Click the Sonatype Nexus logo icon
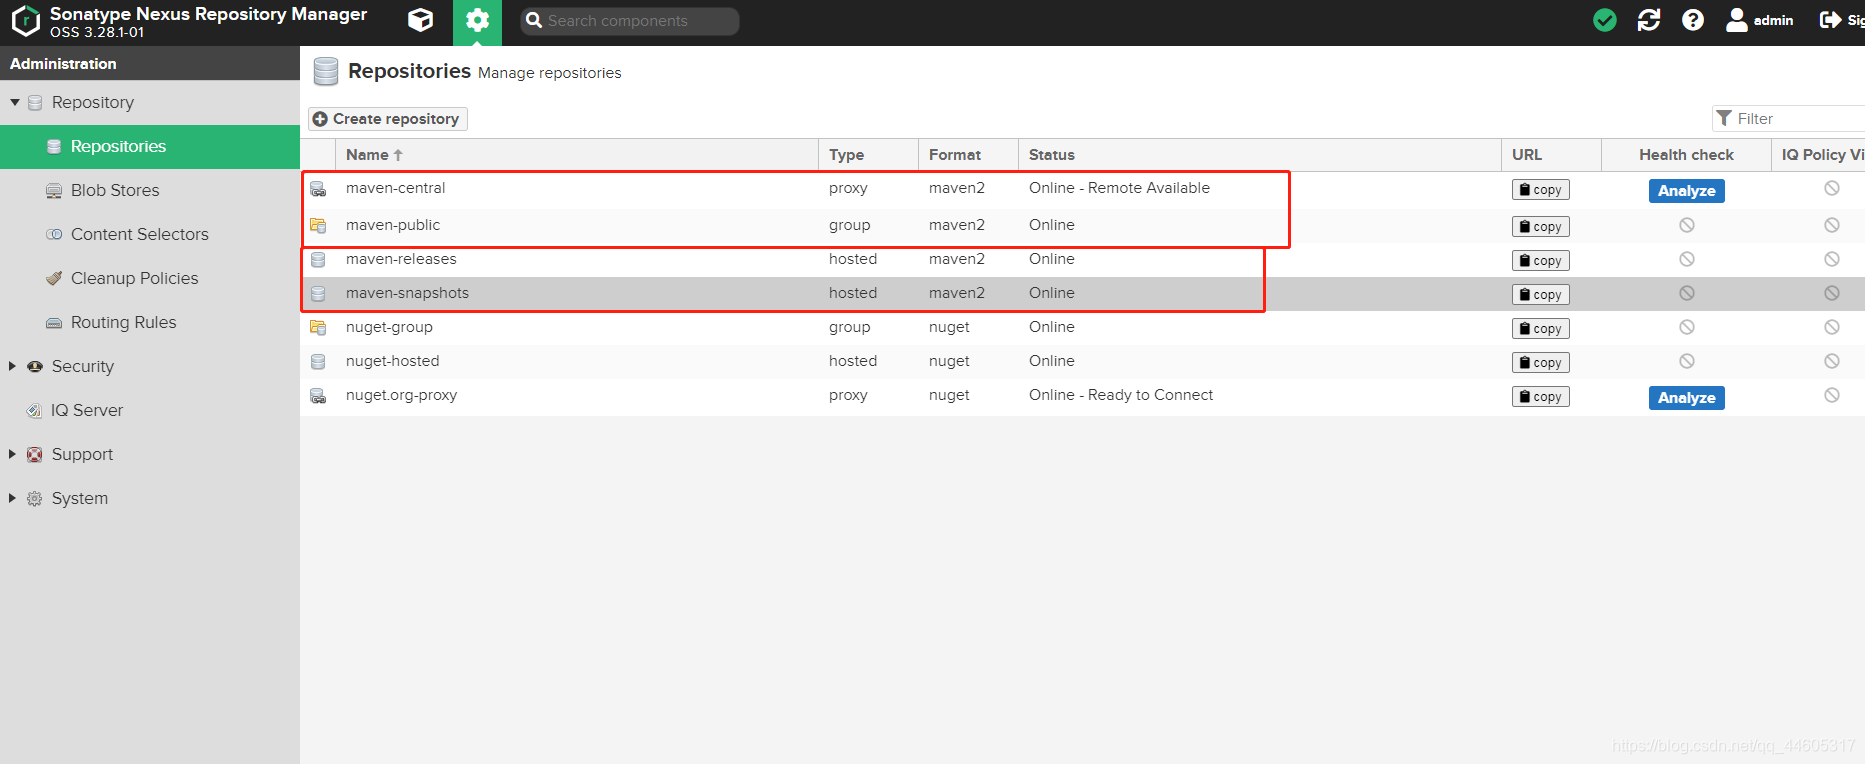The width and height of the screenshot is (1865, 764). pos(25,21)
